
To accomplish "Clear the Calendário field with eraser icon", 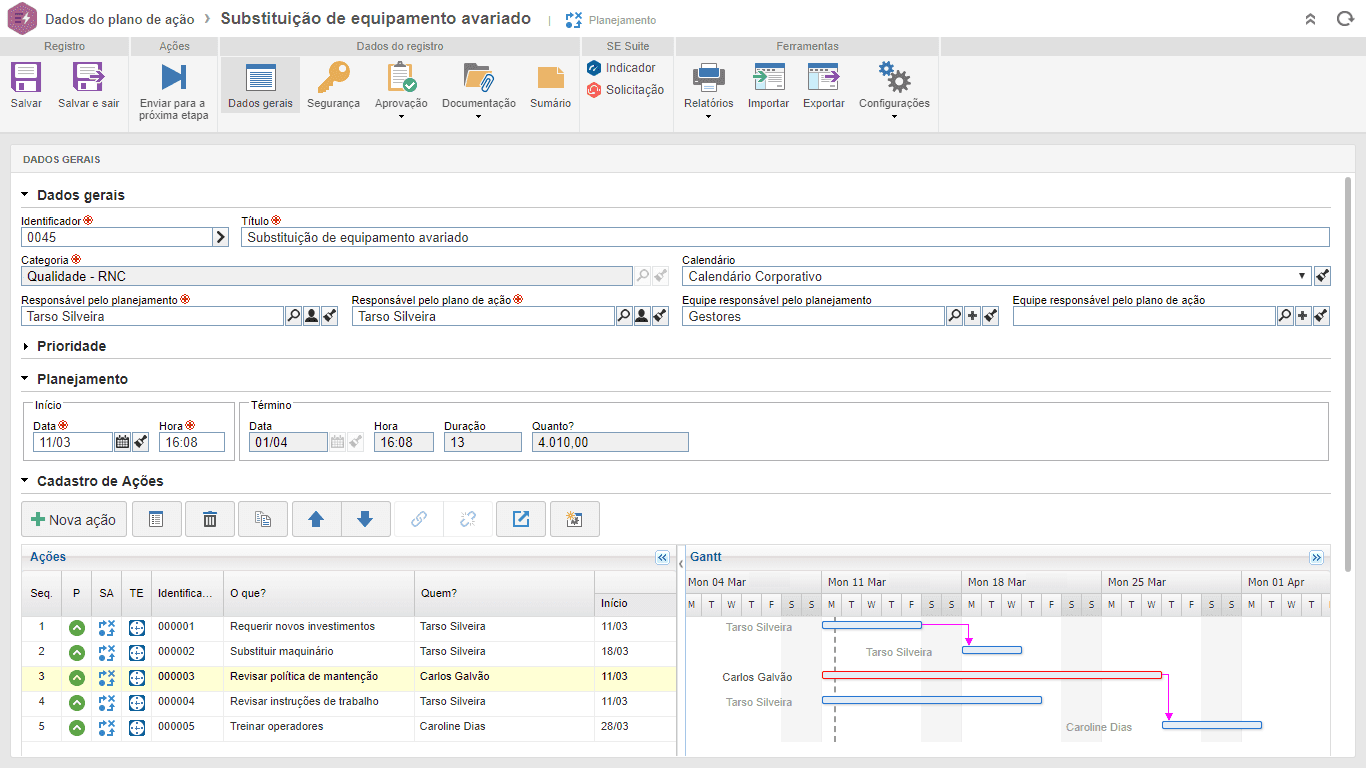I will tap(1322, 276).
